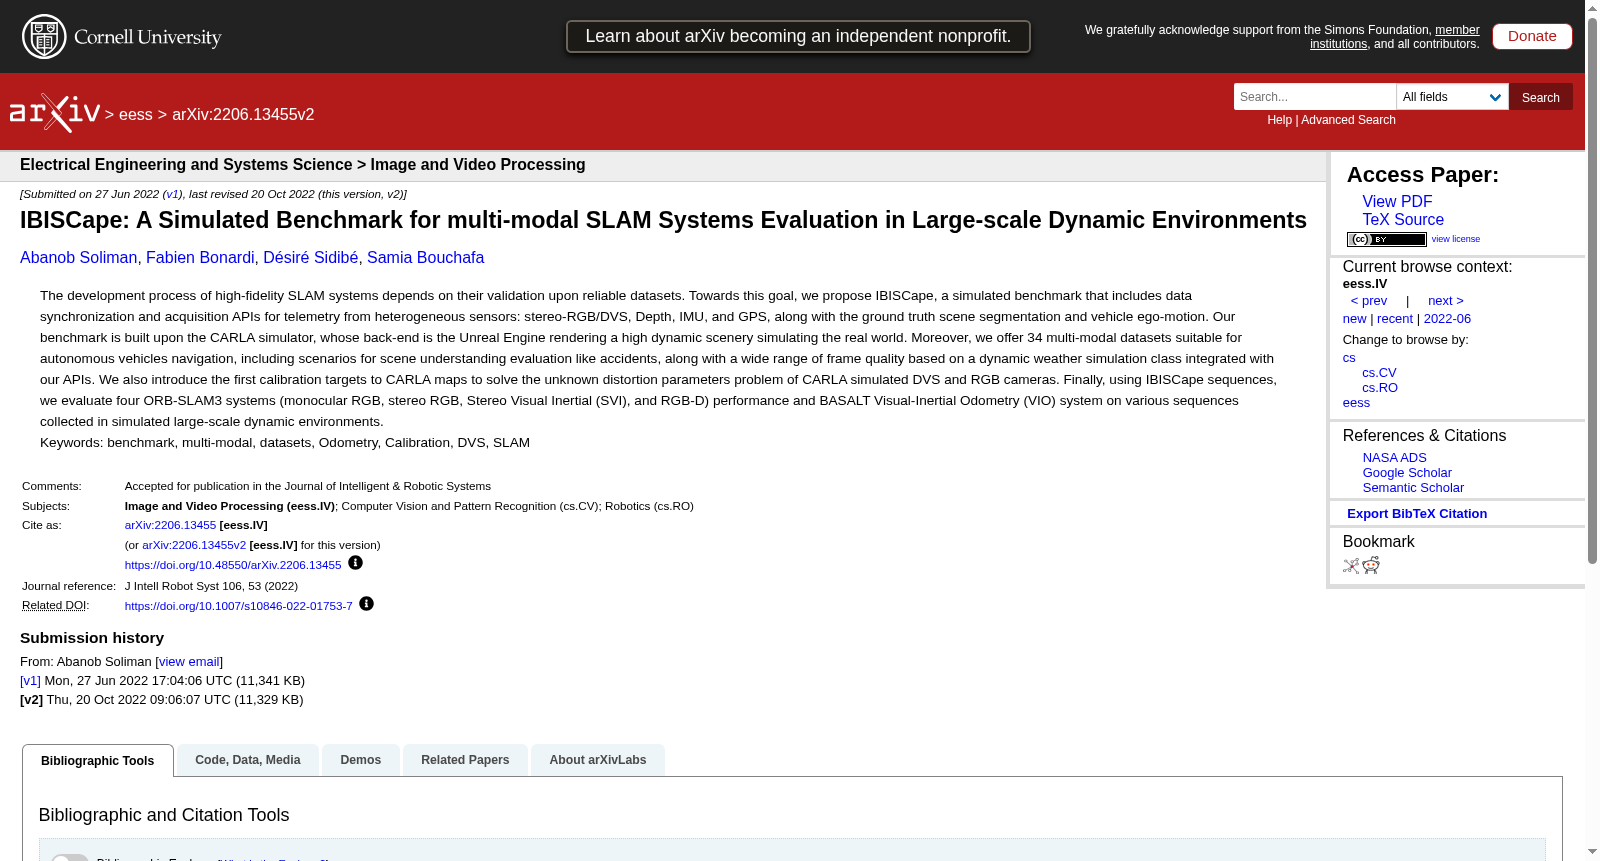The width and height of the screenshot is (1600, 861).
Task: Open the arXiv home logo
Action: coord(55,113)
